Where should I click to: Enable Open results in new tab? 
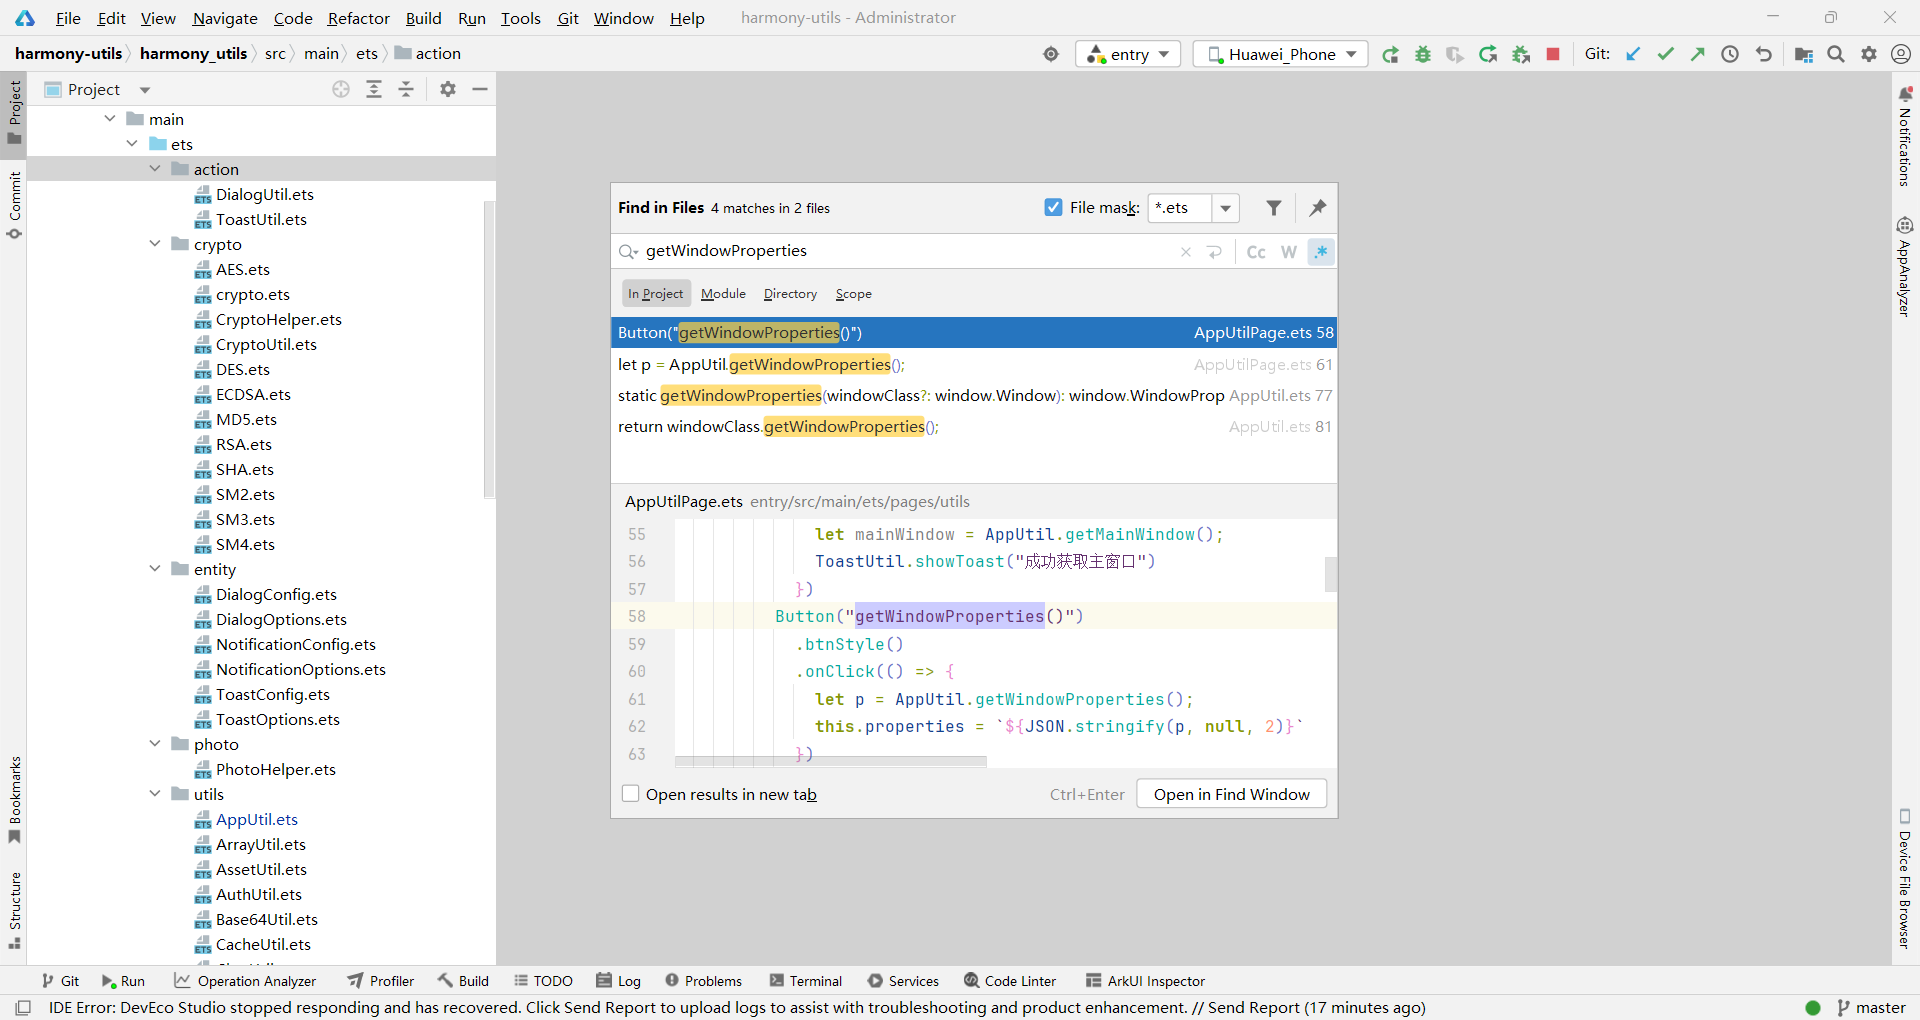[x=631, y=794]
